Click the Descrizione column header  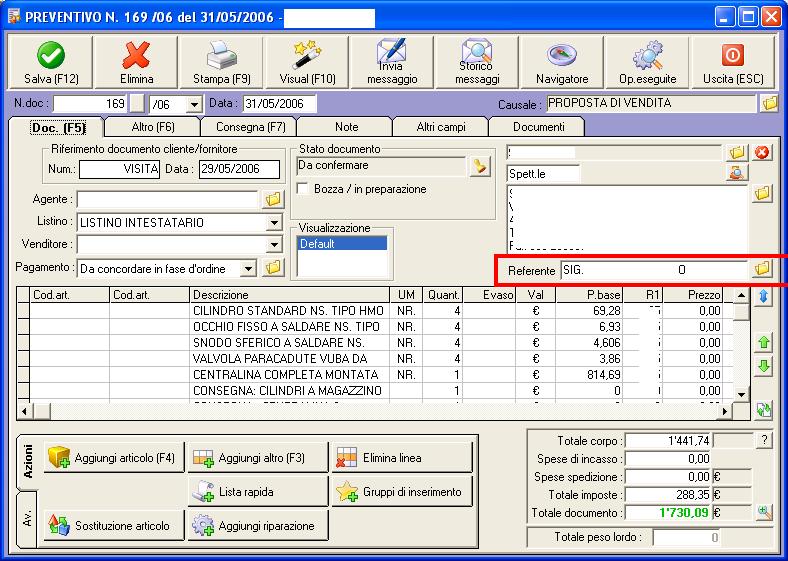coord(289,295)
